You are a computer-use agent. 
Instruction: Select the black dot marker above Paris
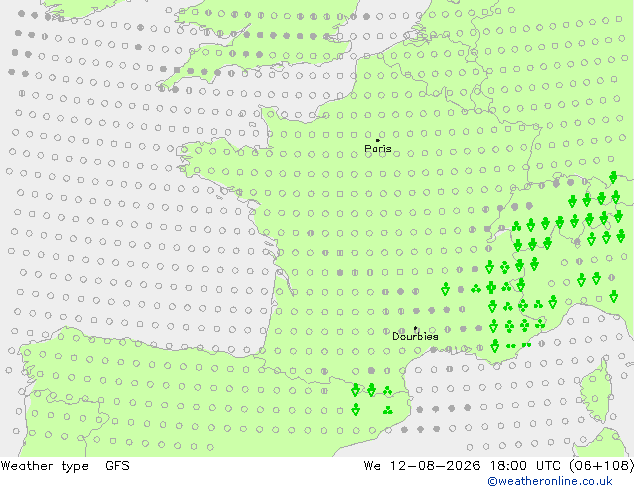[378, 140]
